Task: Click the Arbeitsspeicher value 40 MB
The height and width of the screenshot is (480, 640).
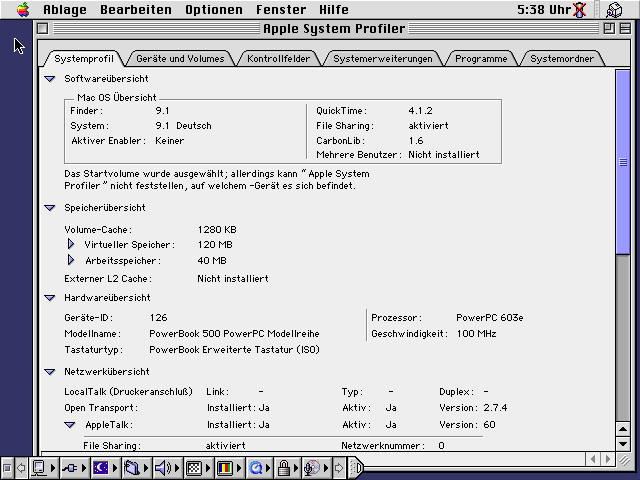Action: click(211, 261)
